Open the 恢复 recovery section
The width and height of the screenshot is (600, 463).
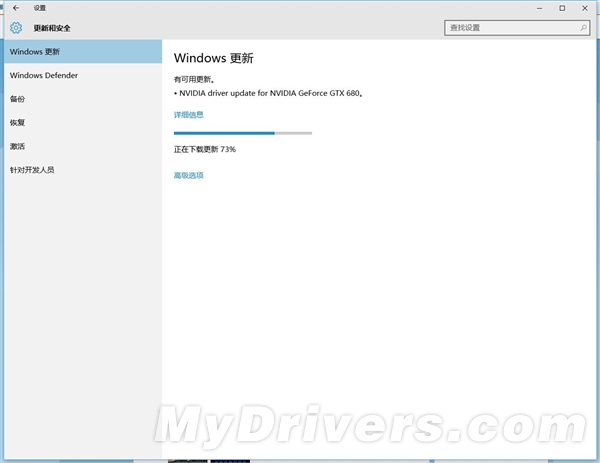pyautogui.click(x=83, y=123)
